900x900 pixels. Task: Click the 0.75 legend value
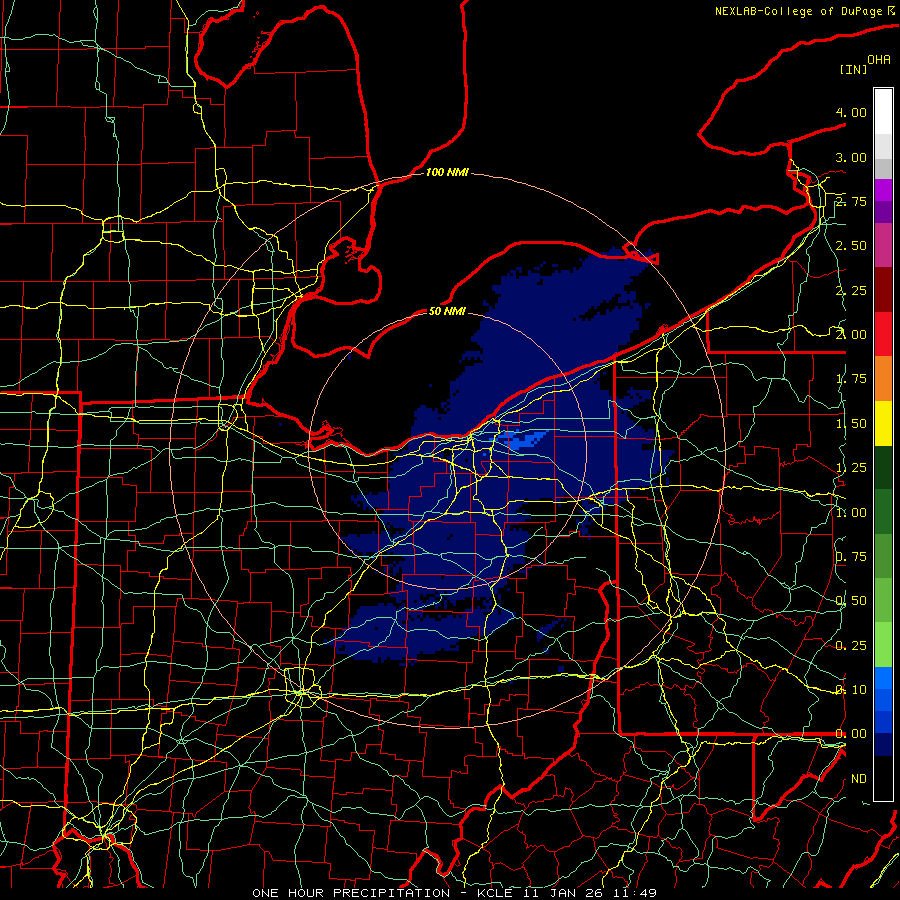(851, 557)
